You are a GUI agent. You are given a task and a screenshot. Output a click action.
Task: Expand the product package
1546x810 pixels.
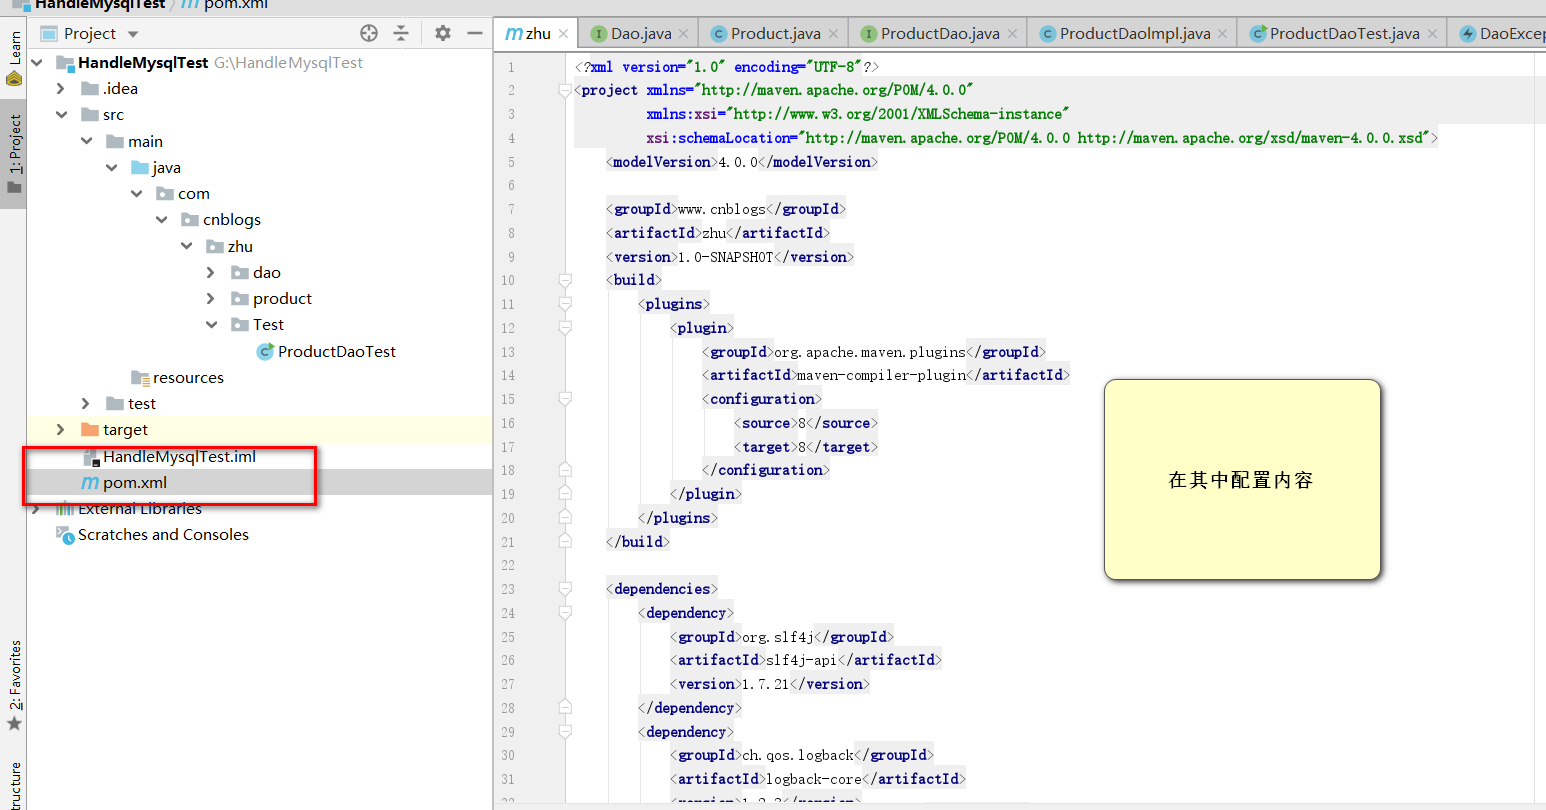pos(211,298)
